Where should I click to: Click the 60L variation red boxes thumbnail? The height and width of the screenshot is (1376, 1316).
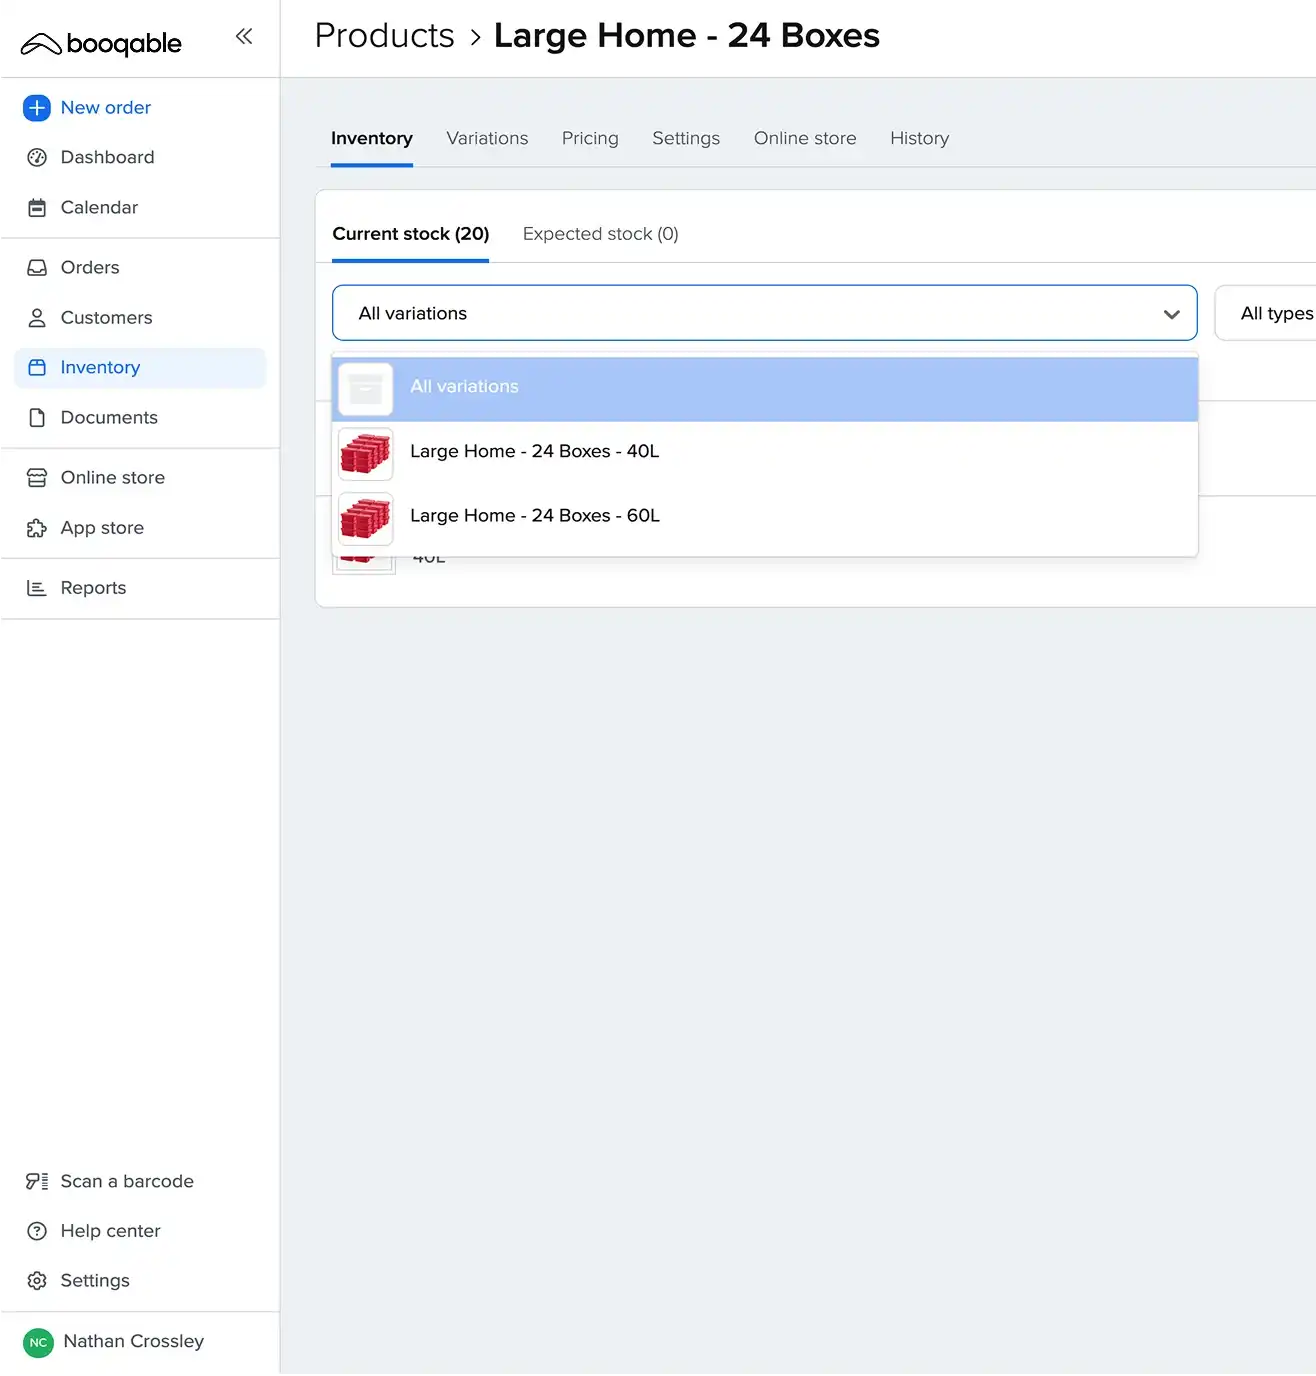click(x=365, y=518)
